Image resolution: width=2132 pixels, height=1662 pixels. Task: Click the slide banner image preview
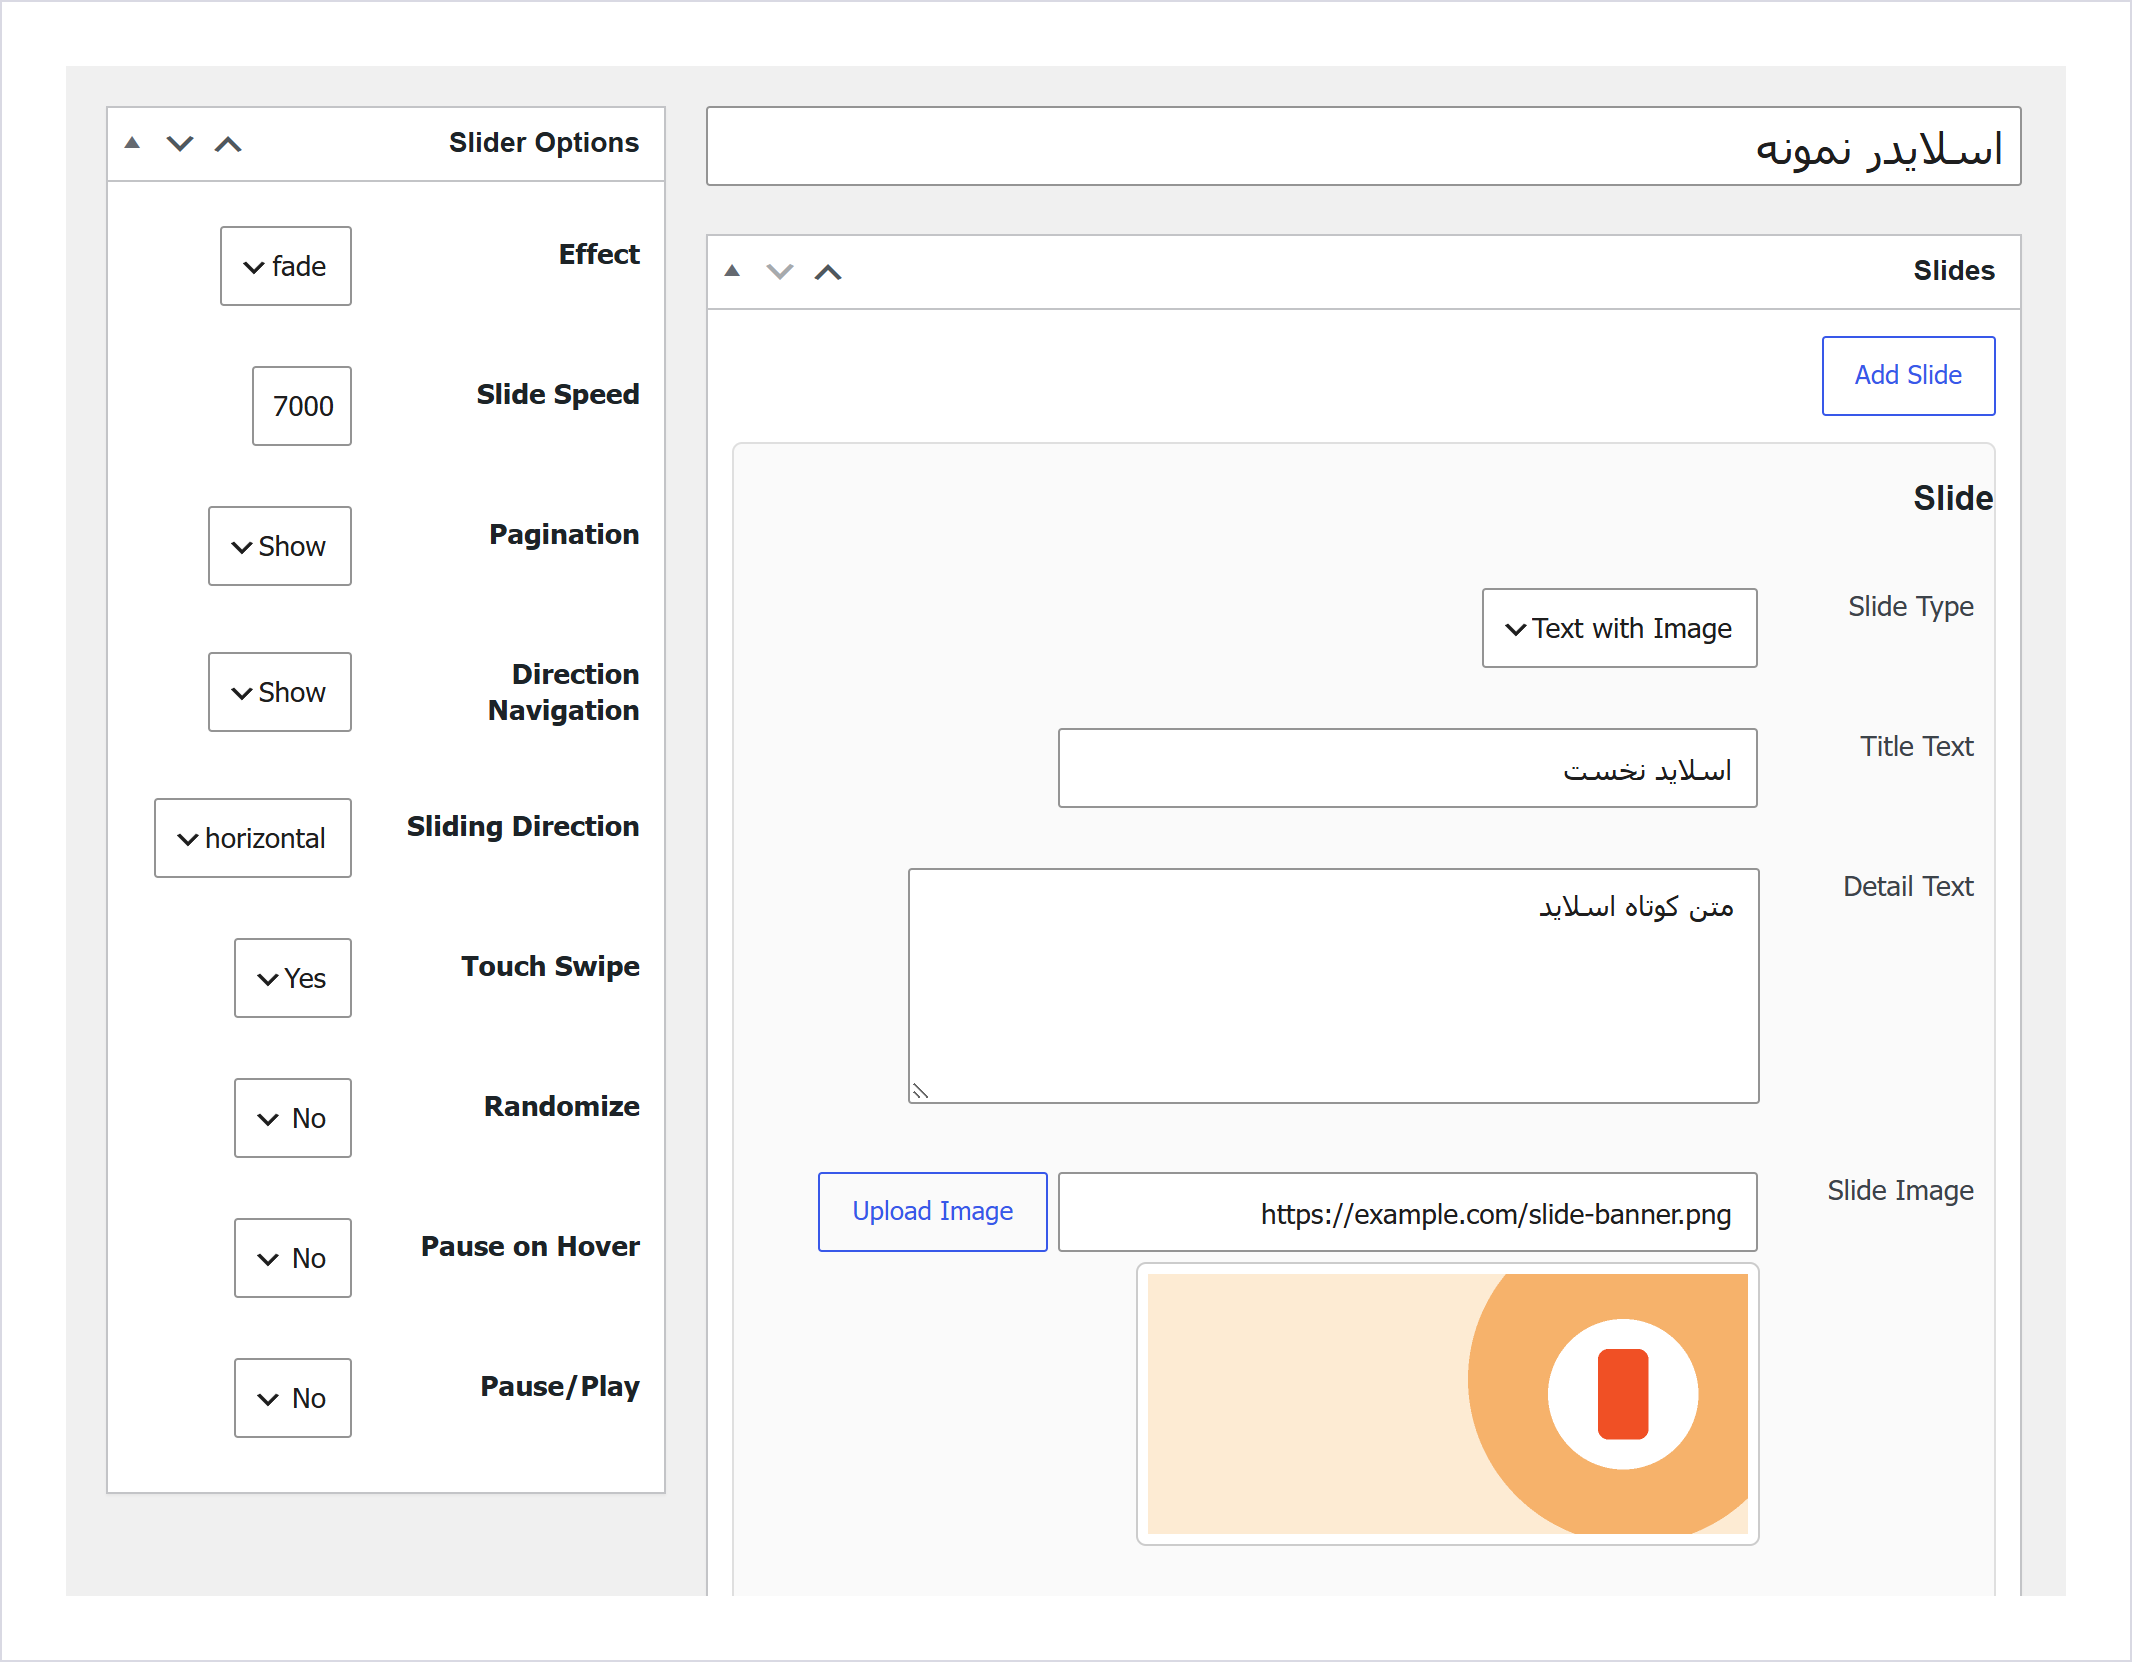pos(1448,1404)
